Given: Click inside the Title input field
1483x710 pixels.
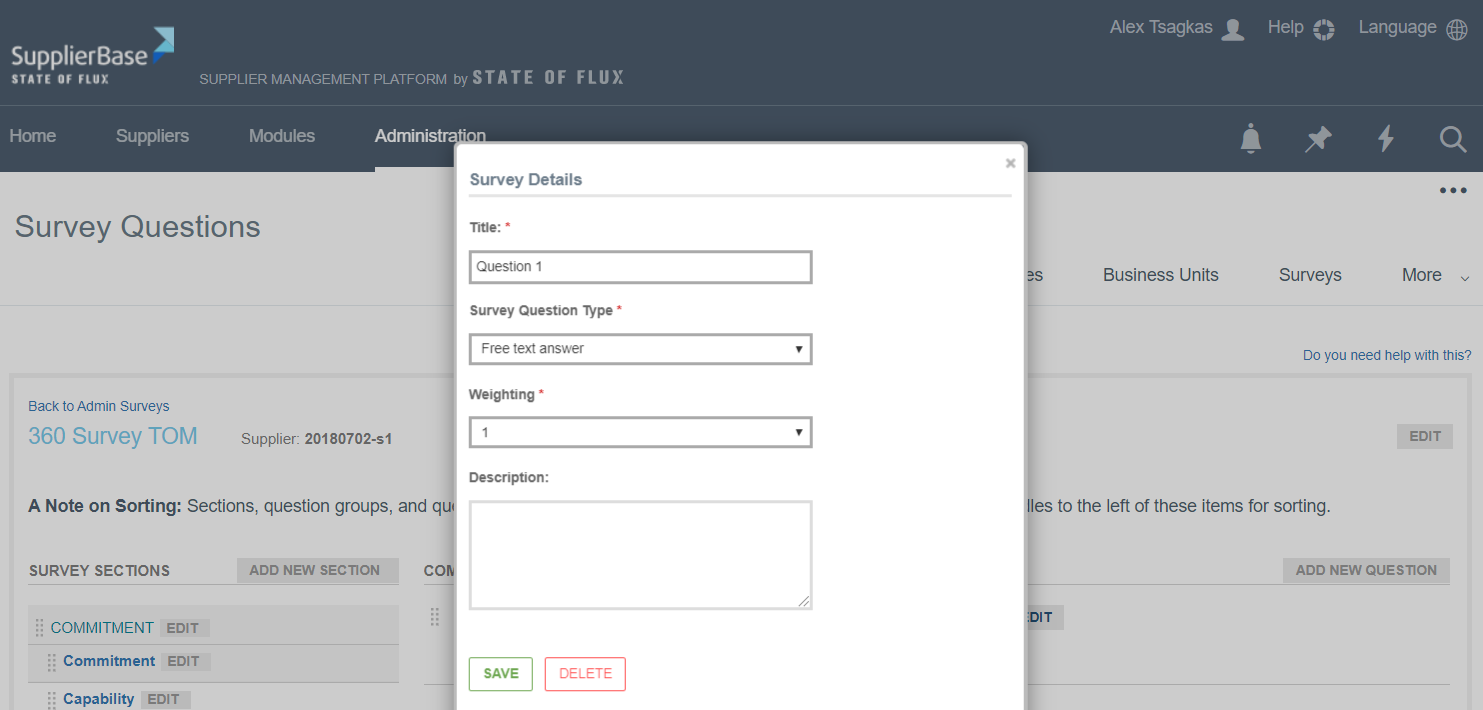Looking at the screenshot, I should click(x=640, y=267).
